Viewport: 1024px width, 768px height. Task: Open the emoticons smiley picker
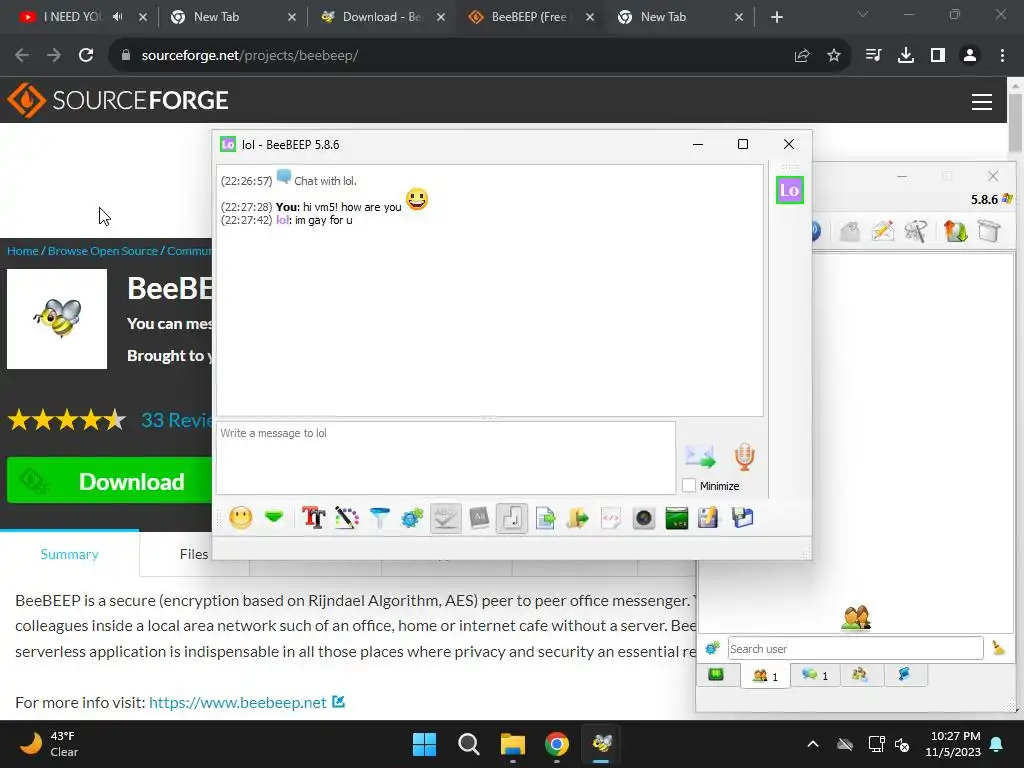tap(241, 519)
